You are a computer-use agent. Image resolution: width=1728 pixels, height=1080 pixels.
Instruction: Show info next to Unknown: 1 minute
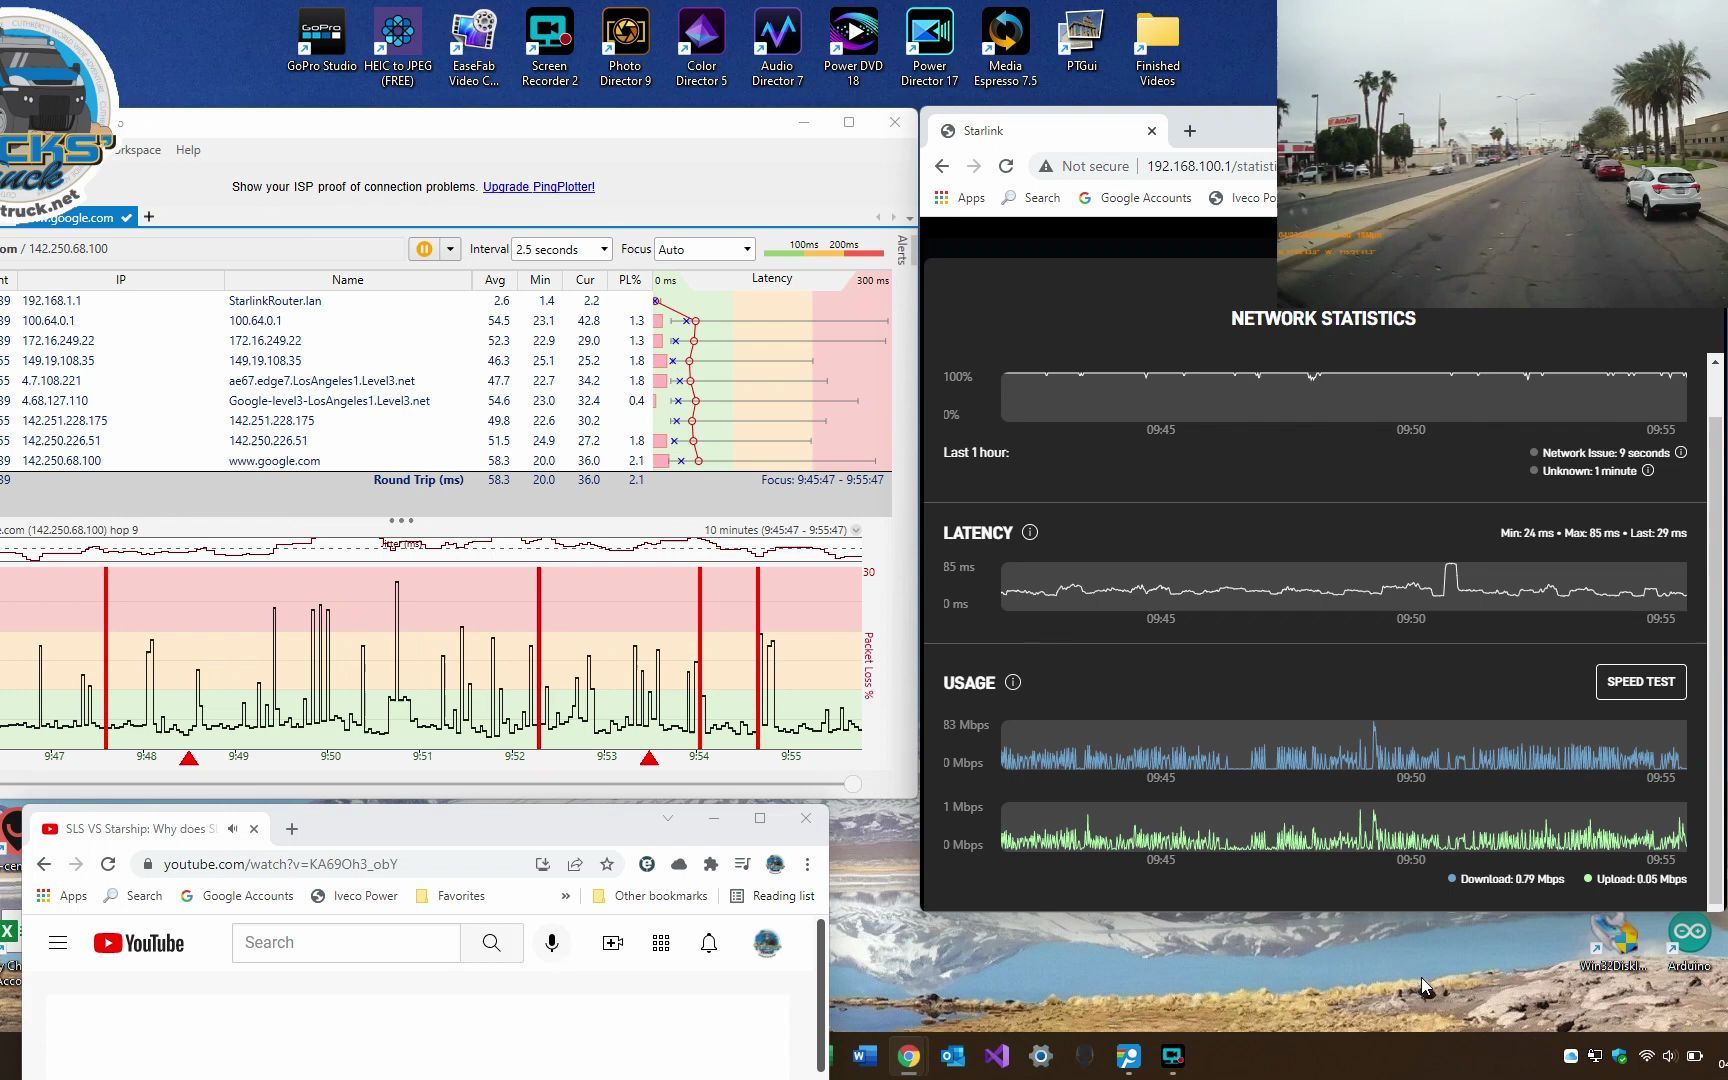(x=1648, y=471)
